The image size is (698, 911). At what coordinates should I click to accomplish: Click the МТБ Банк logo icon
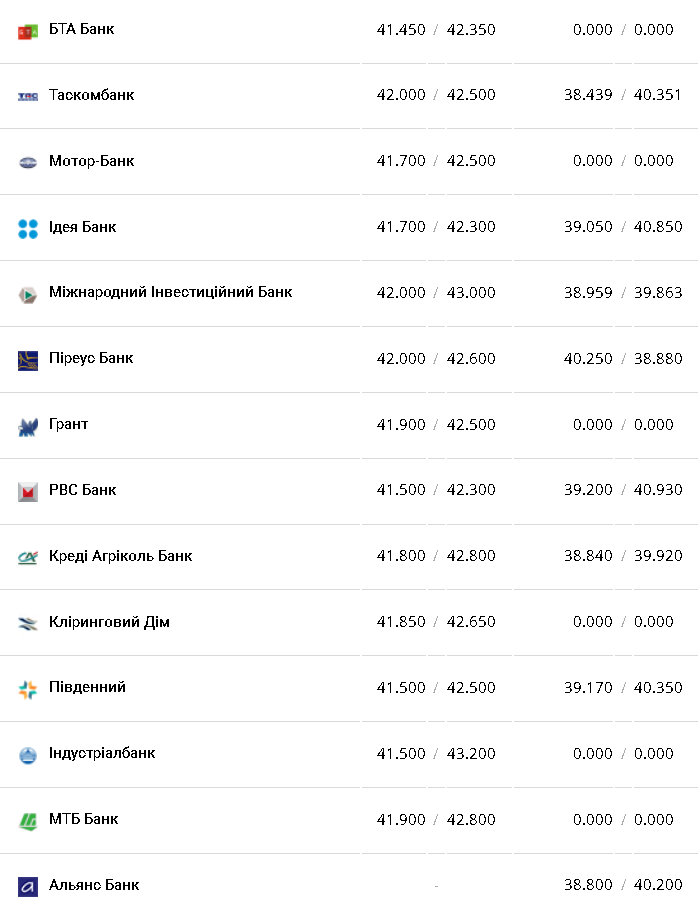click(28, 821)
